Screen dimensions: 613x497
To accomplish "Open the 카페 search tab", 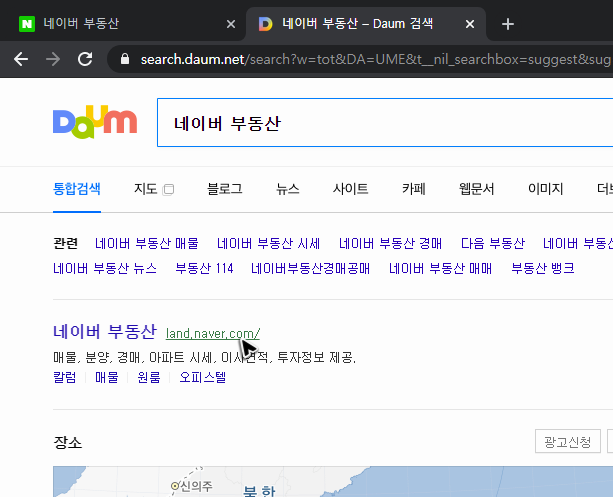I will 414,189.
